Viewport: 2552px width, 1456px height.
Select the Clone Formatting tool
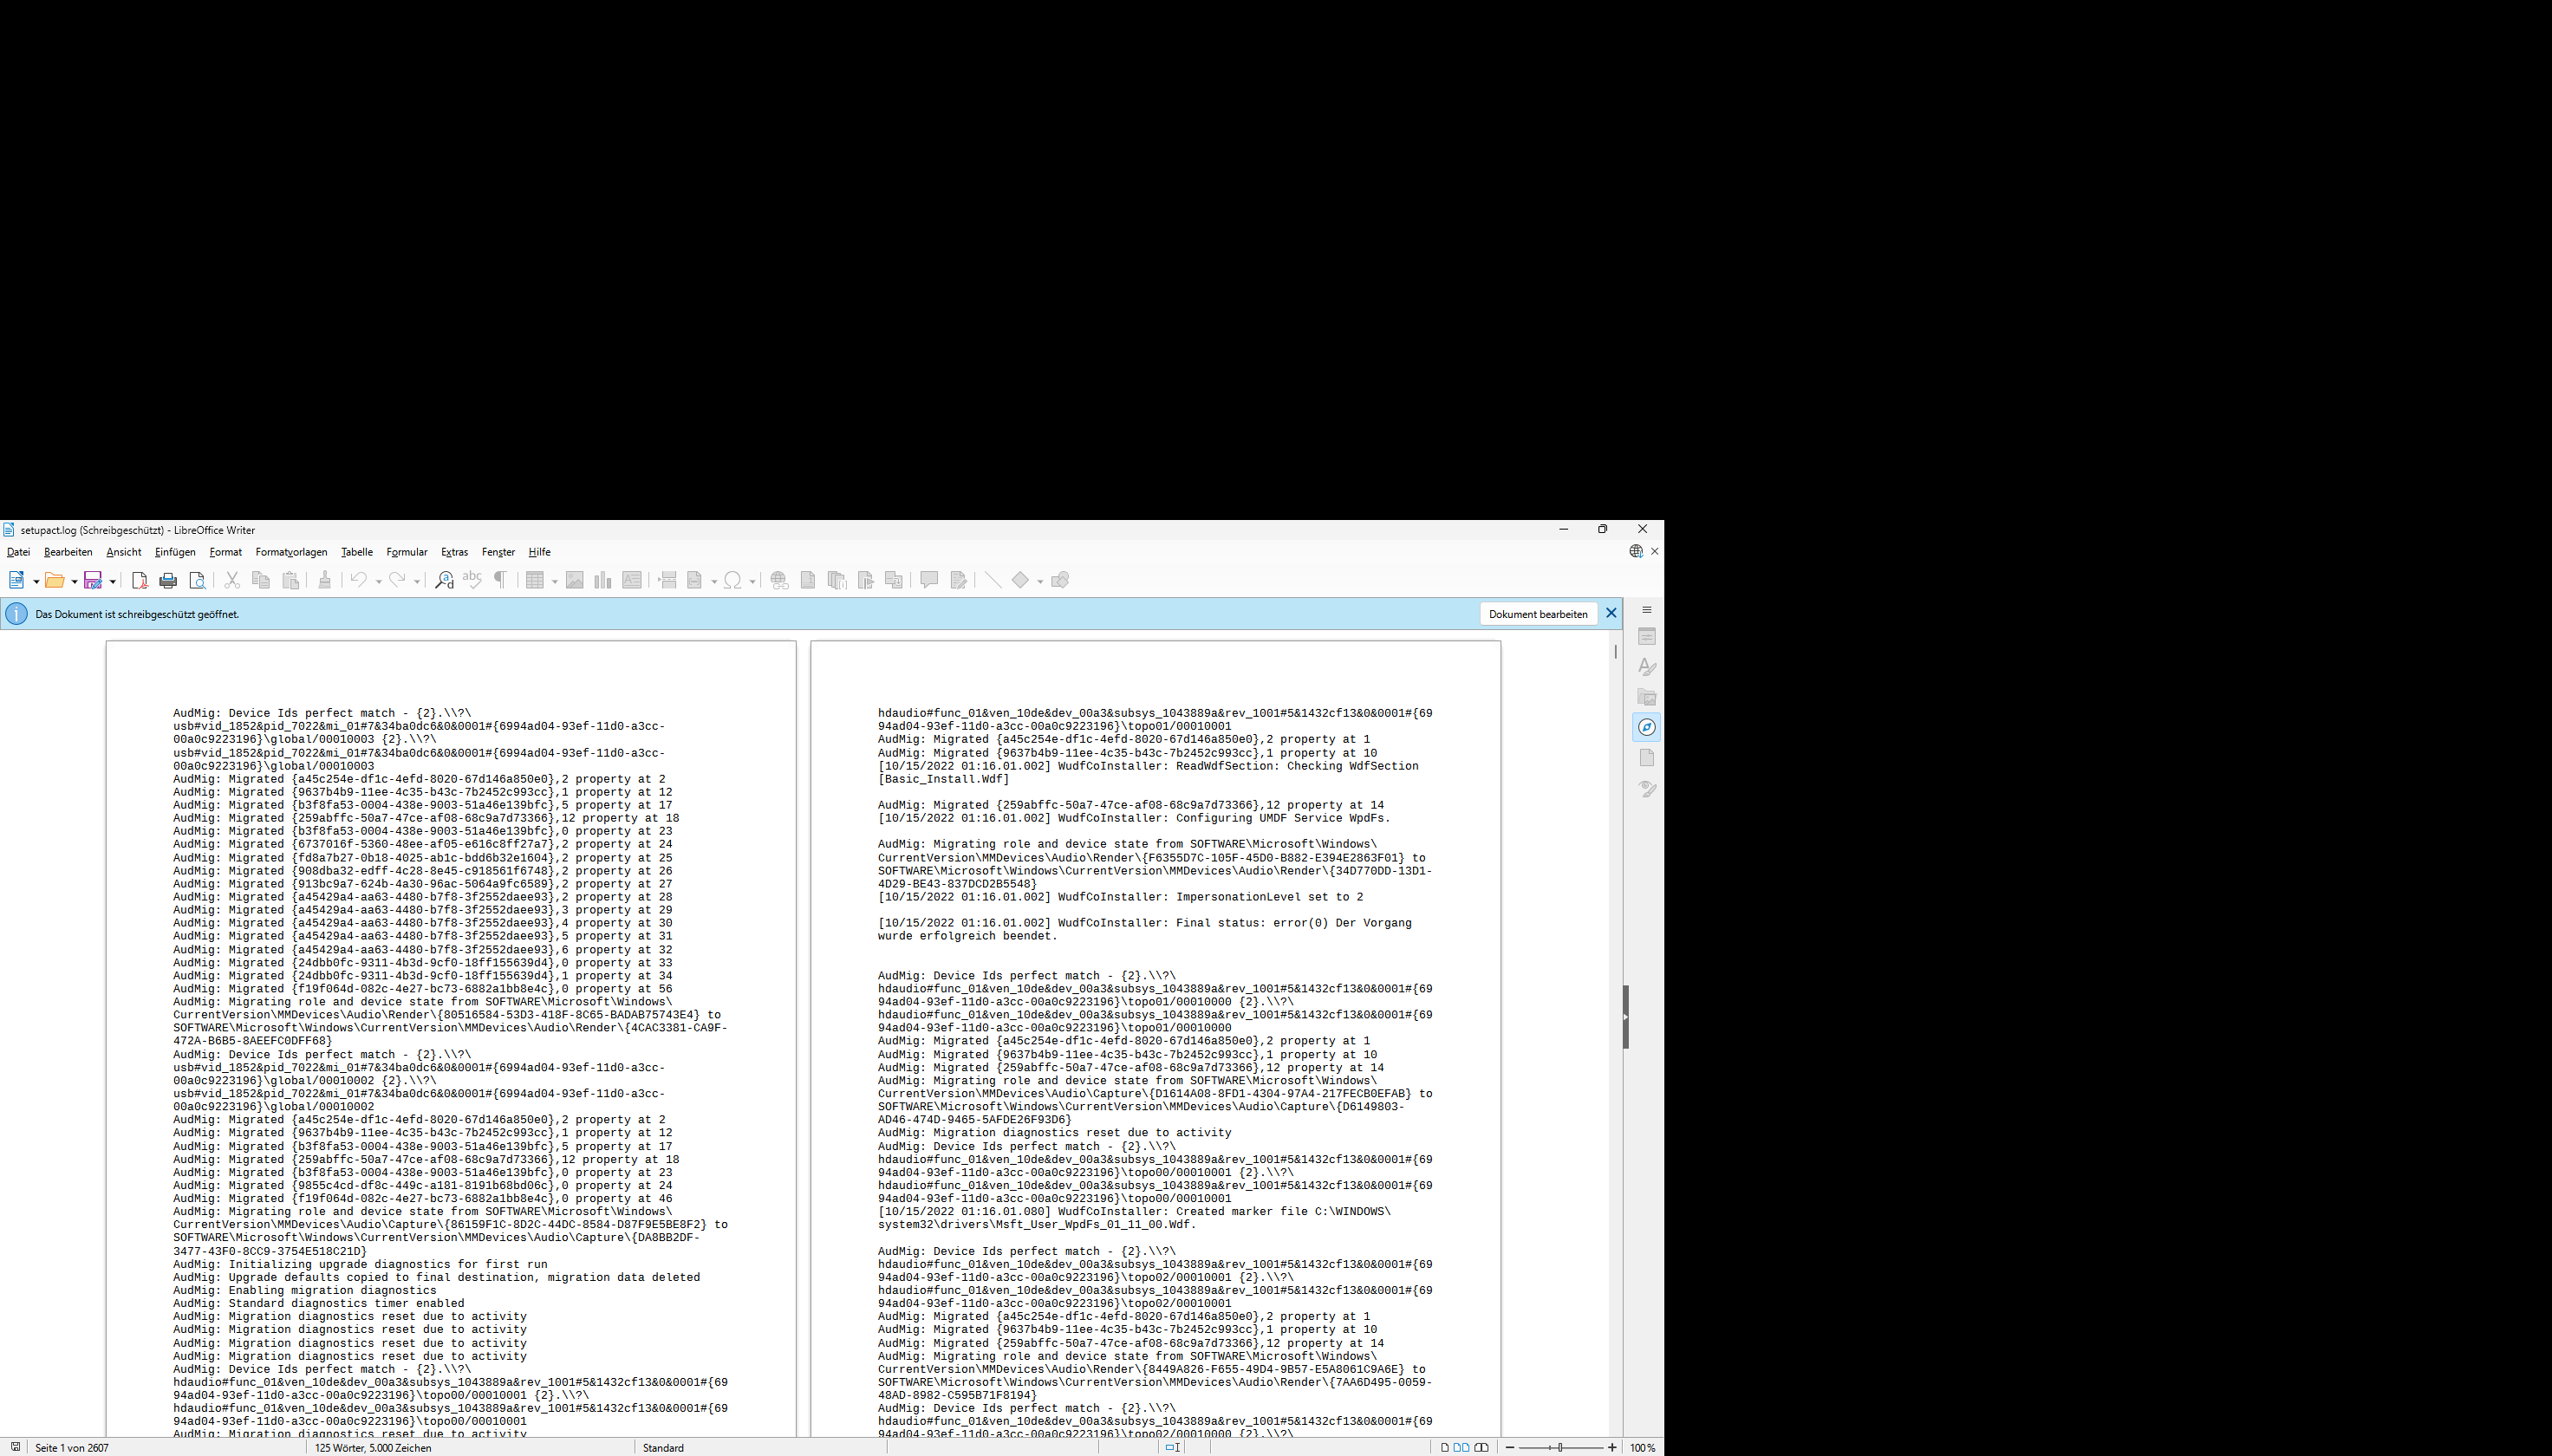pyautogui.click(x=325, y=580)
